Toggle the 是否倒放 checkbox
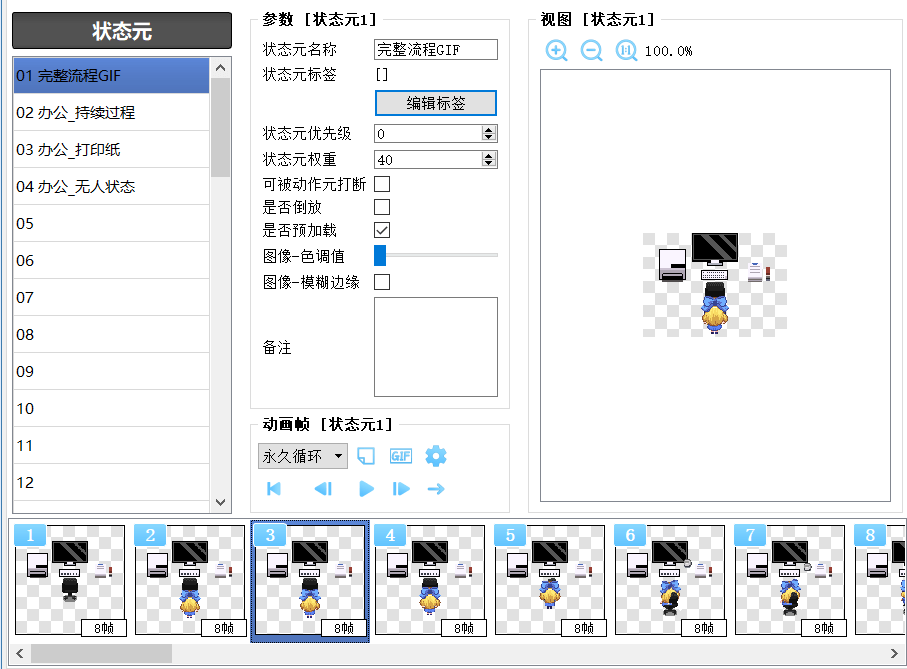 pos(382,207)
